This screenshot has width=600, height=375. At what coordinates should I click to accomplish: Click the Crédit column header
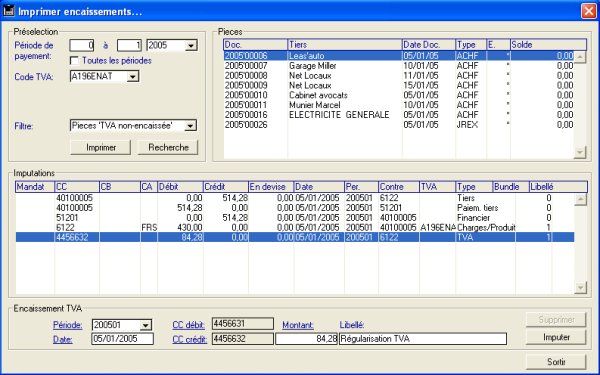click(226, 187)
